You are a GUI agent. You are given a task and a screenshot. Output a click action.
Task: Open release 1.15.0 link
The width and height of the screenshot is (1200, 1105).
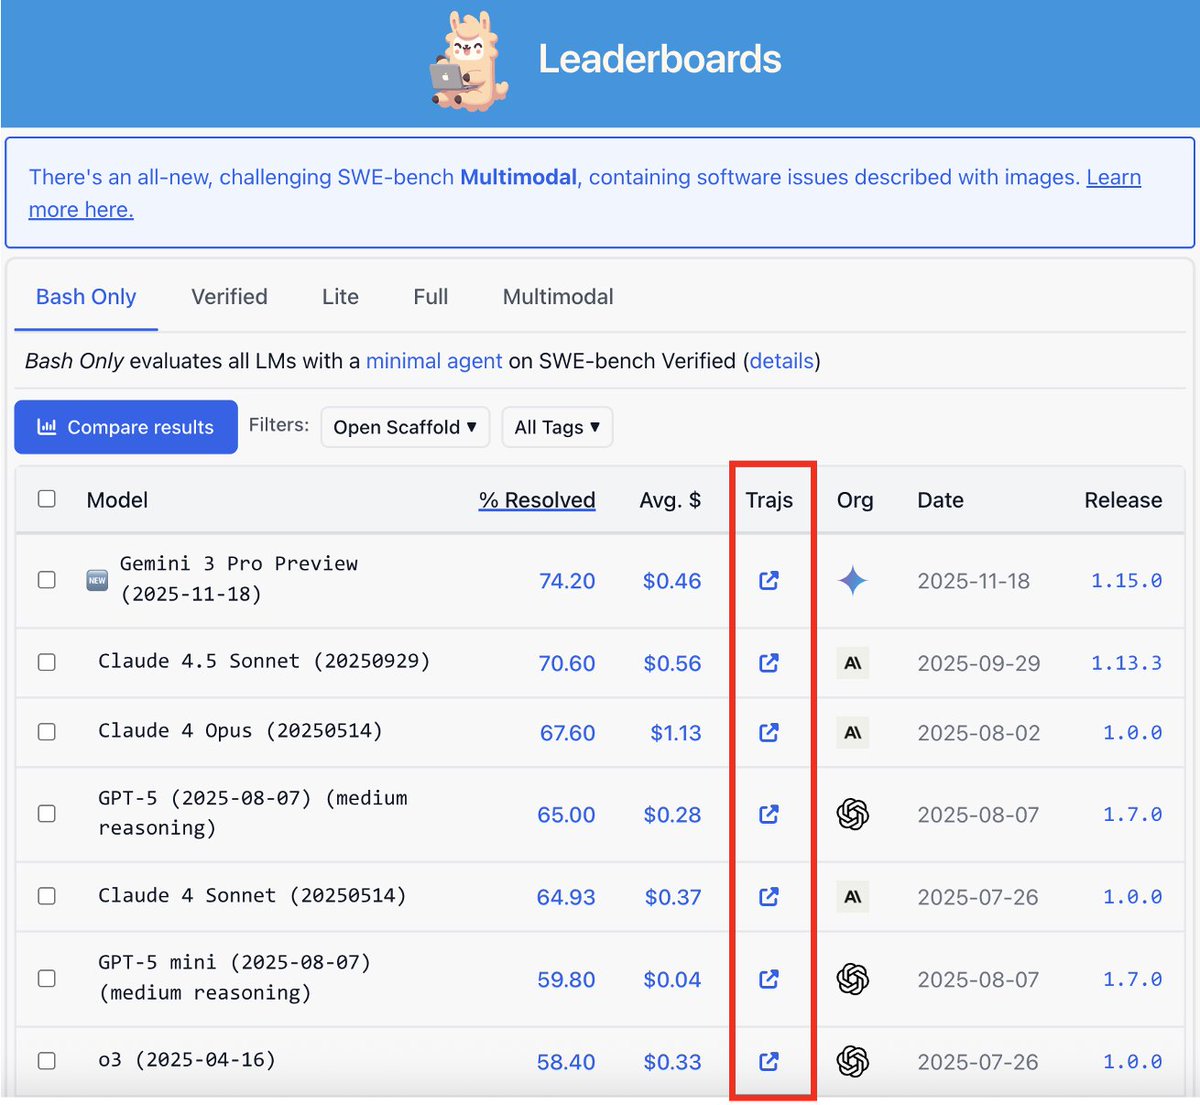1126,580
